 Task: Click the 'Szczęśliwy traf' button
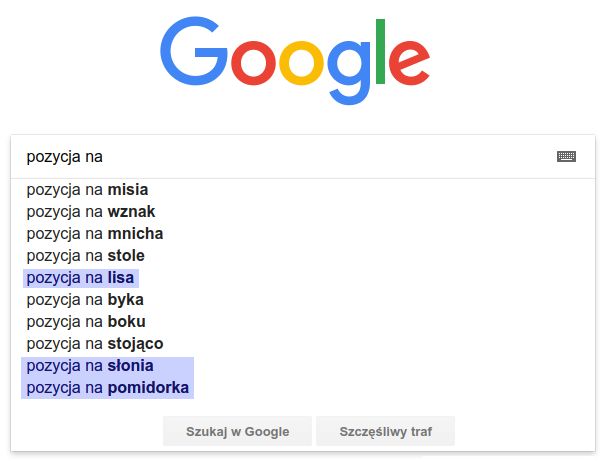[x=386, y=431]
